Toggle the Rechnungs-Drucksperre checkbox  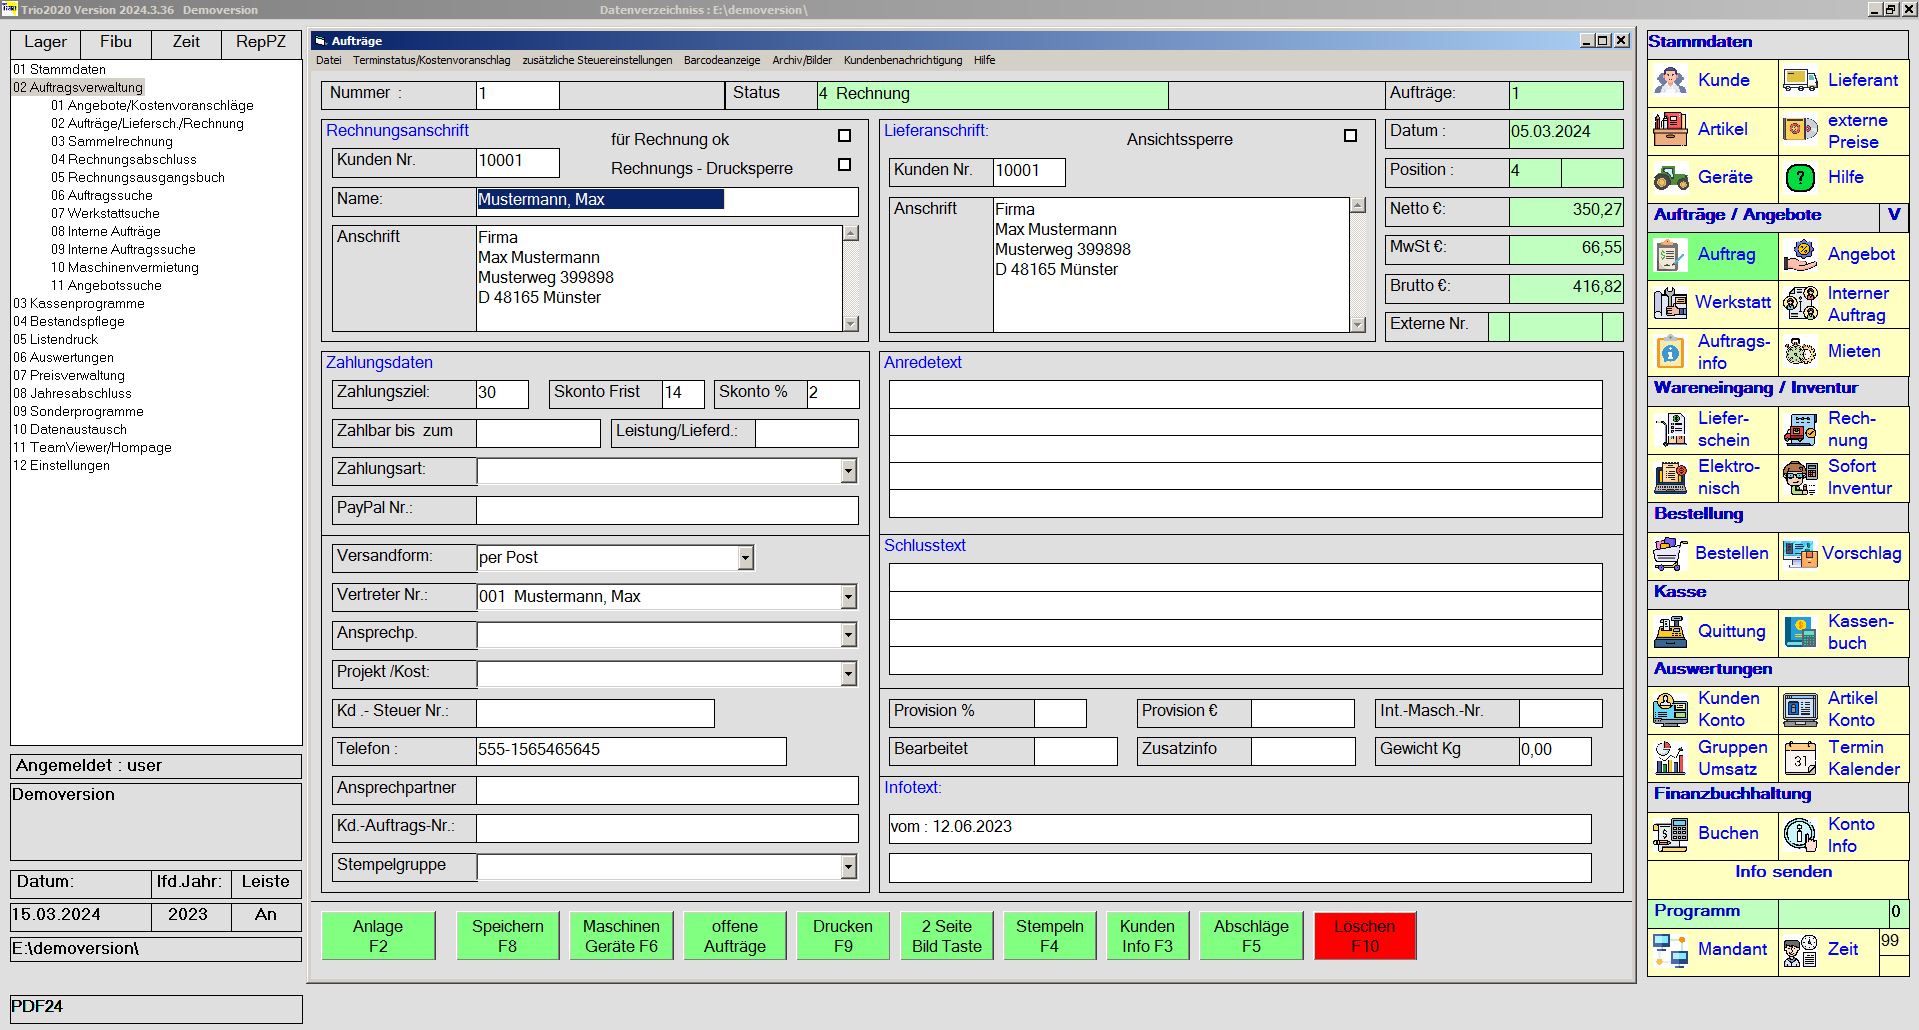point(844,165)
